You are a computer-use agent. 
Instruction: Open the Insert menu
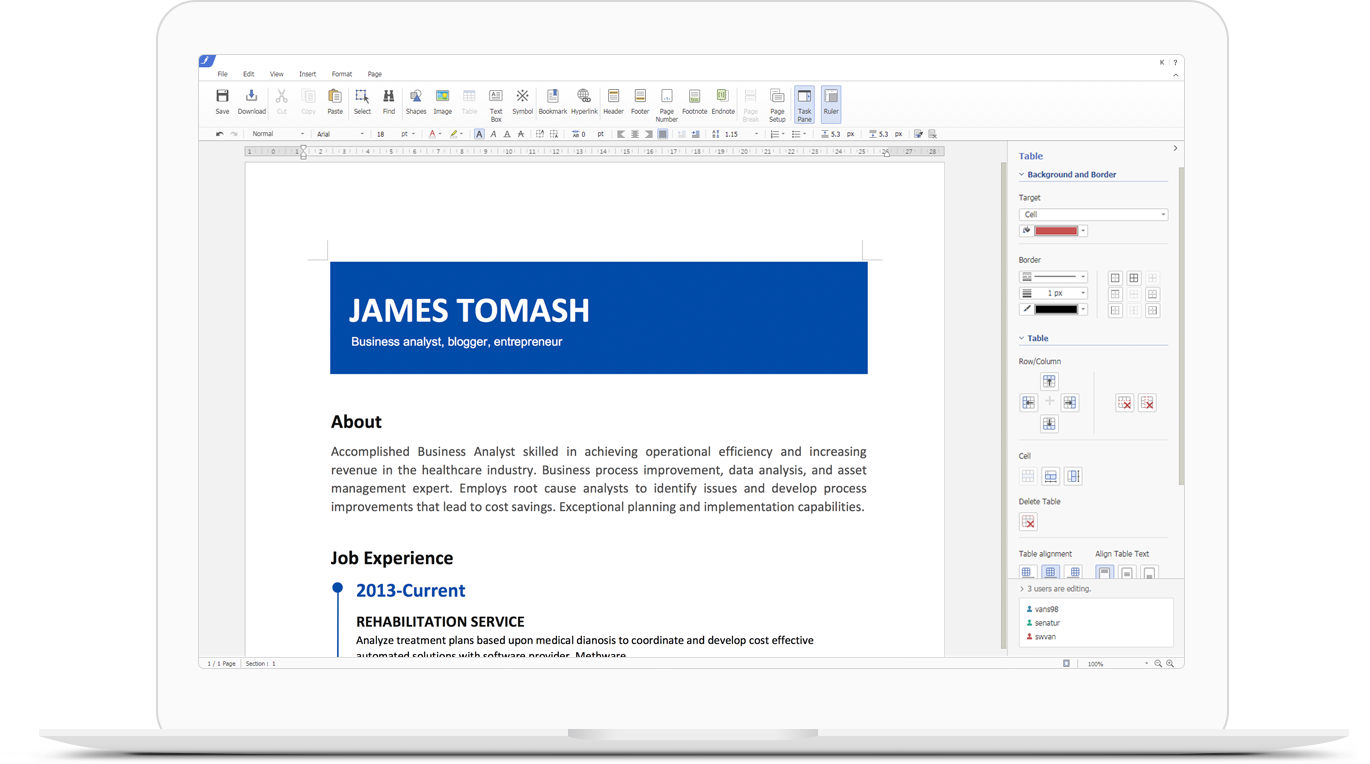(307, 74)
